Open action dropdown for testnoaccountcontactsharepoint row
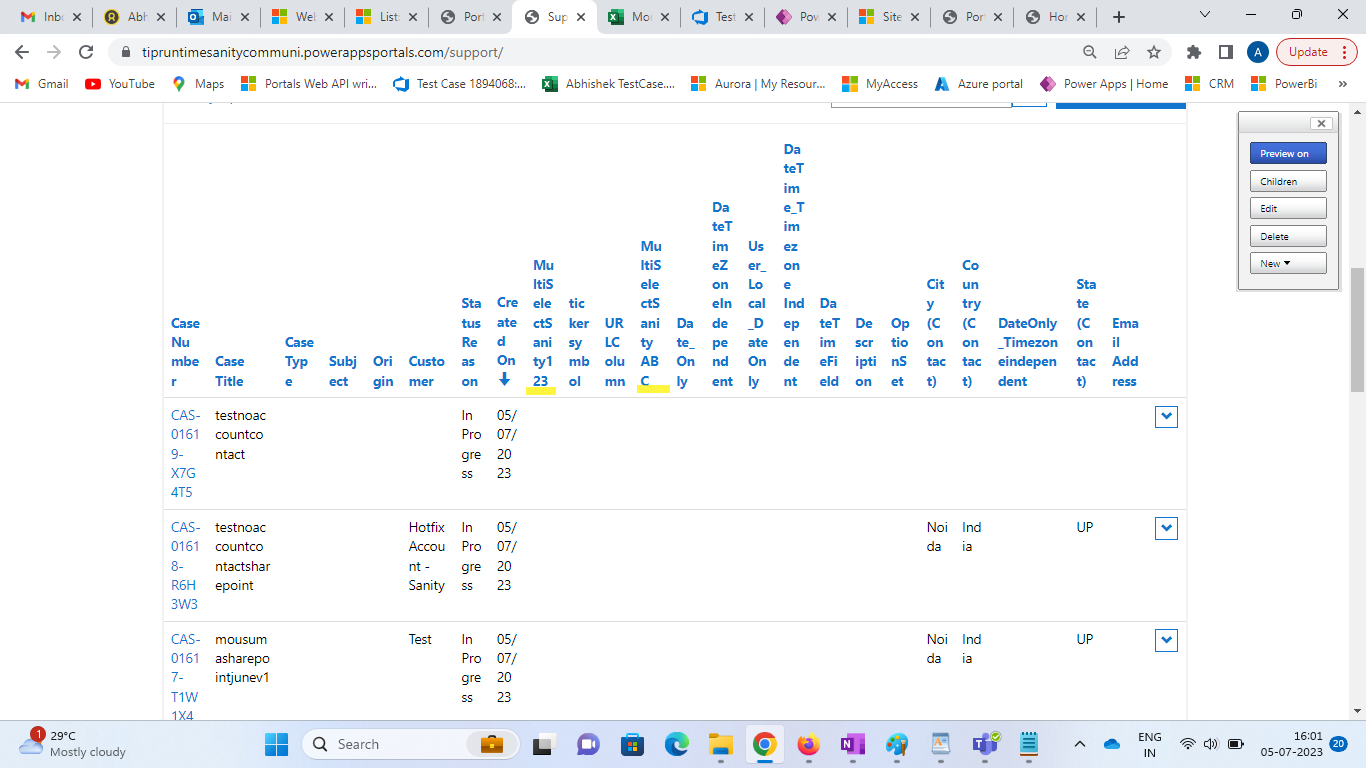The height and width of the screenshot is (768, 1366). pyautogui.click(x=1166, y=528)
